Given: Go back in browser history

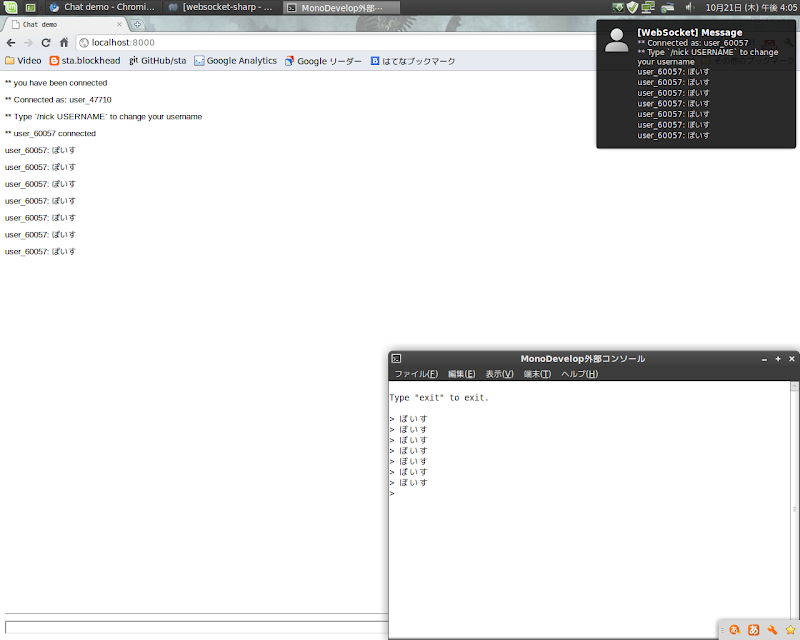Looking at the screenshot, I should pyautogui.click(x=11, y=42).
